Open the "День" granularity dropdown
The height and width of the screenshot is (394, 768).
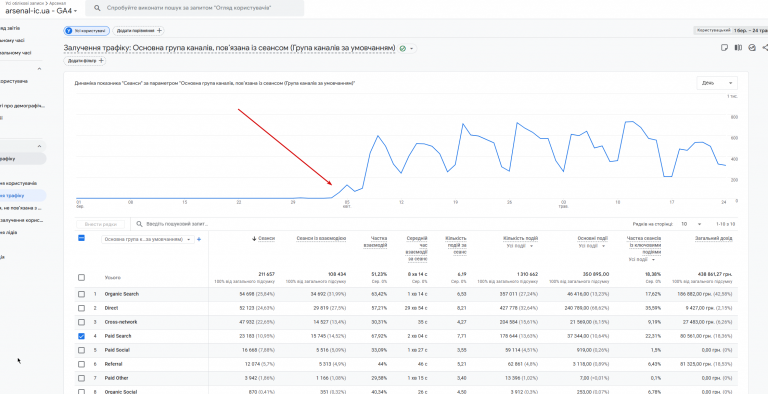tap(717, 83)
